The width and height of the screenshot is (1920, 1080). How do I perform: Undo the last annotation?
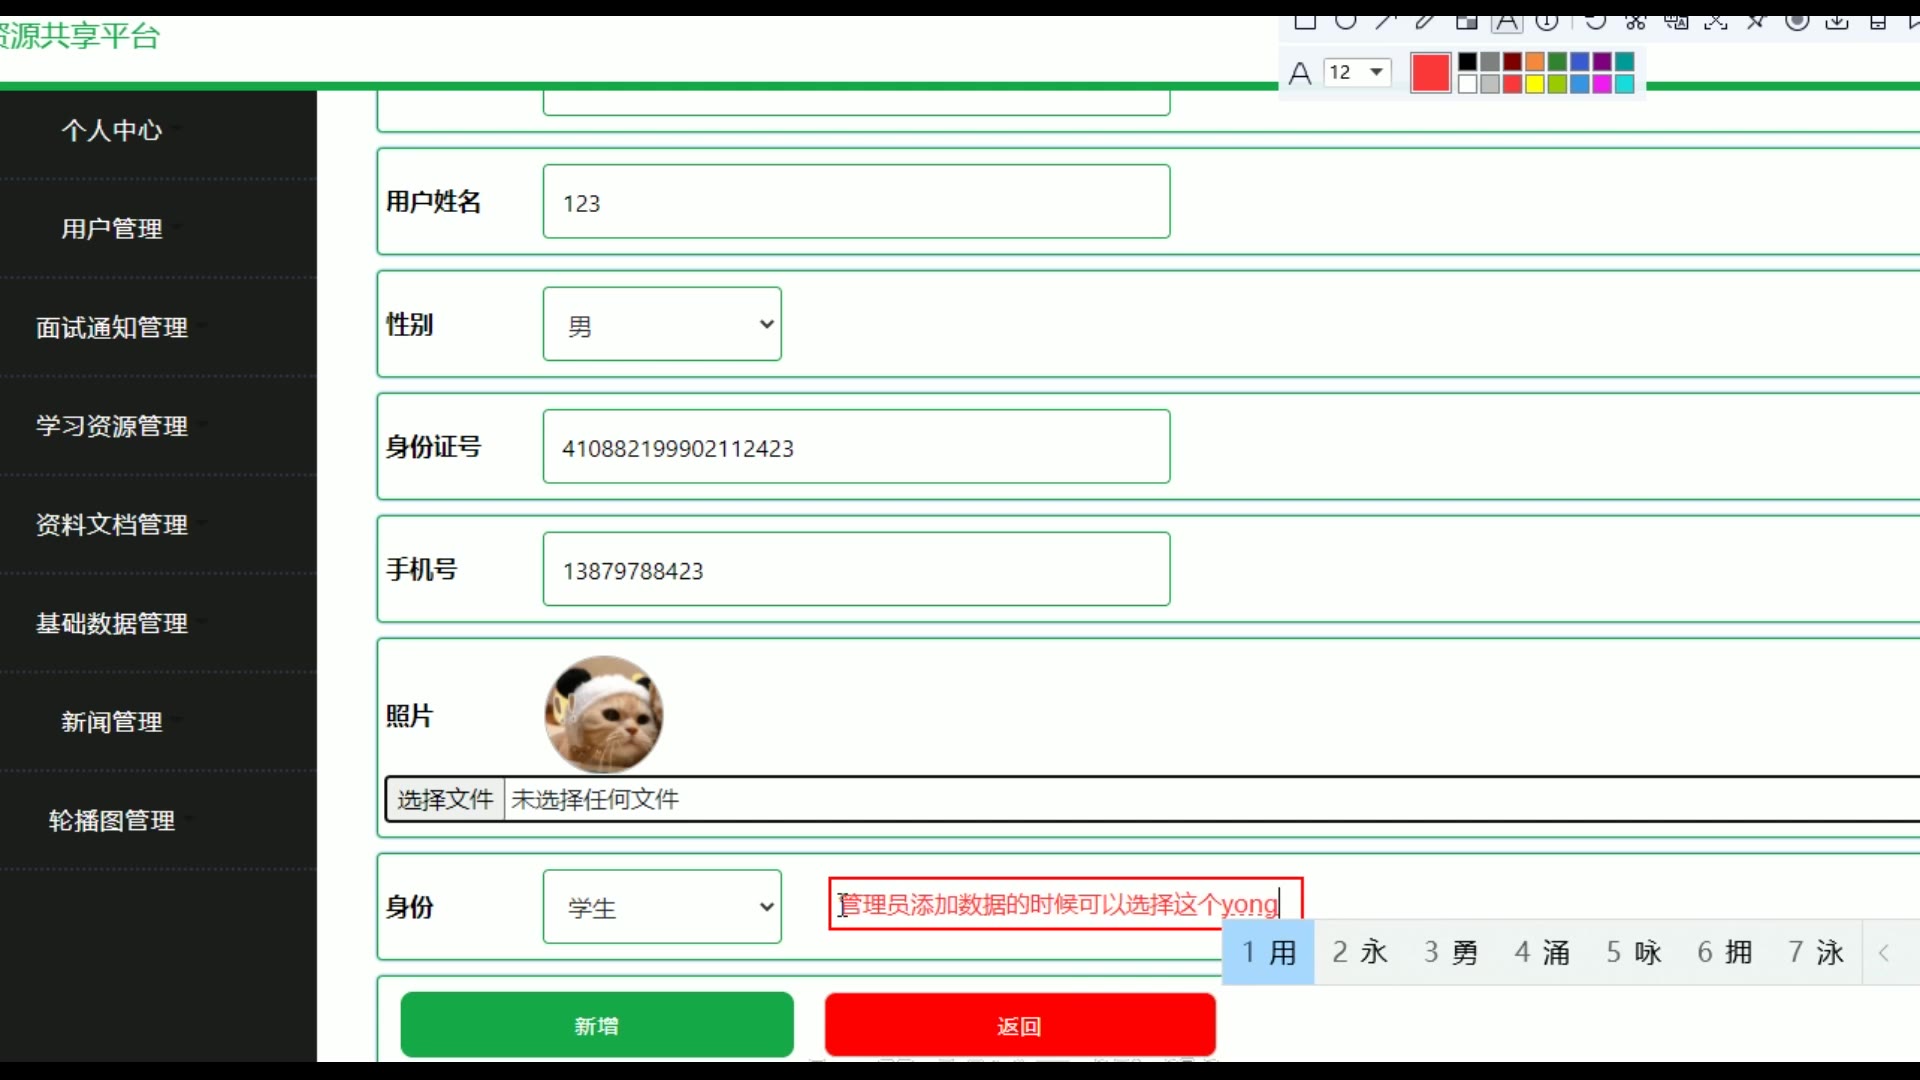coord(1596,22)
